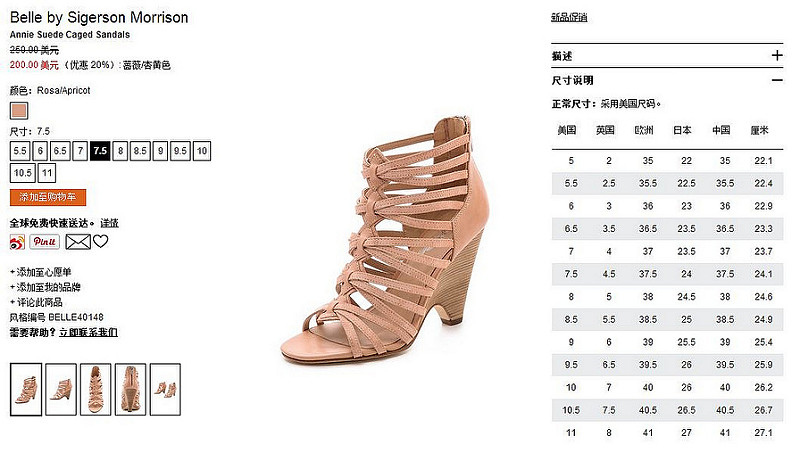Select size 8

120,151
